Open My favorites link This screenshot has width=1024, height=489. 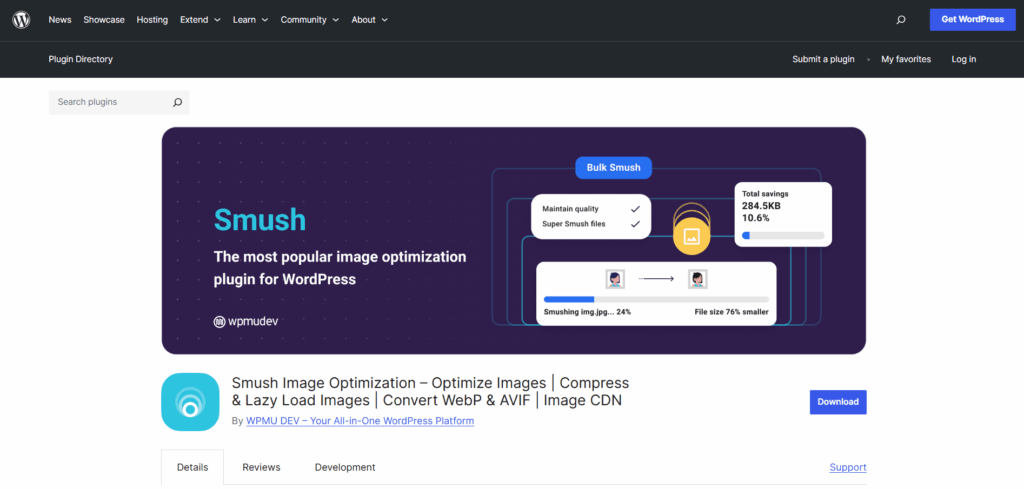(x=906, y=59)
